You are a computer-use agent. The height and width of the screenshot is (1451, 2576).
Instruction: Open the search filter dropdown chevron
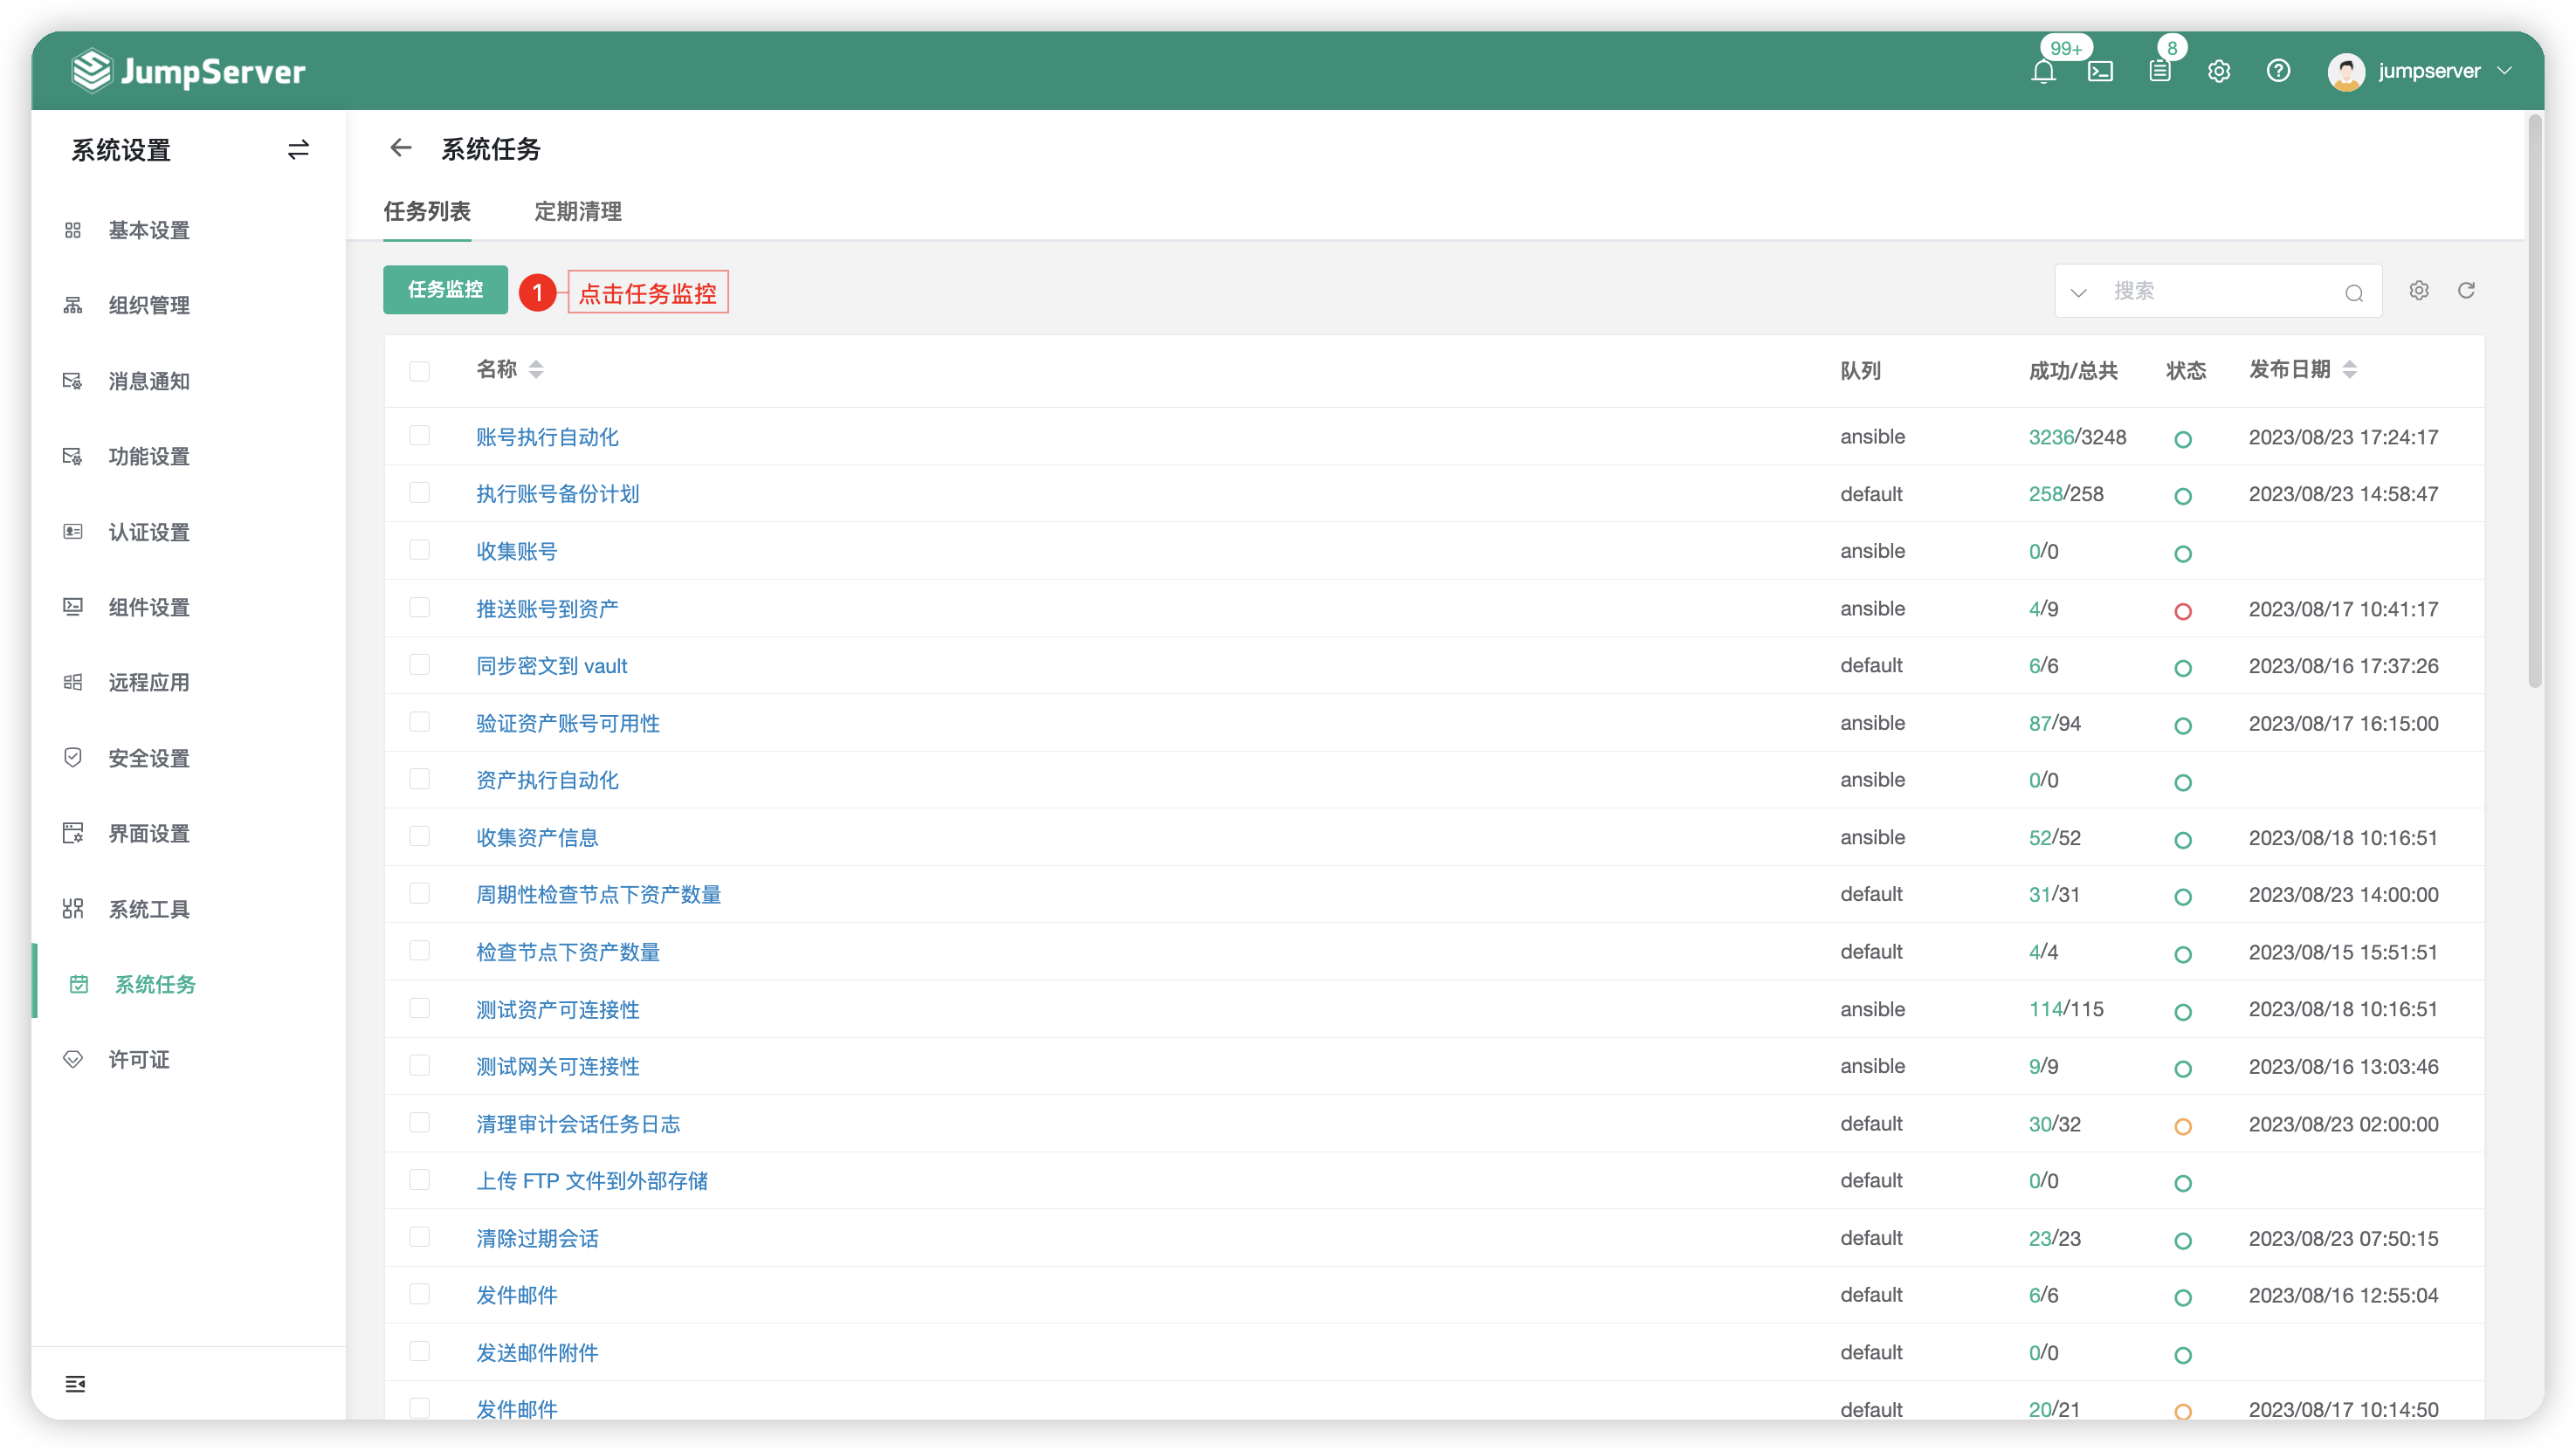(2079, 292)
